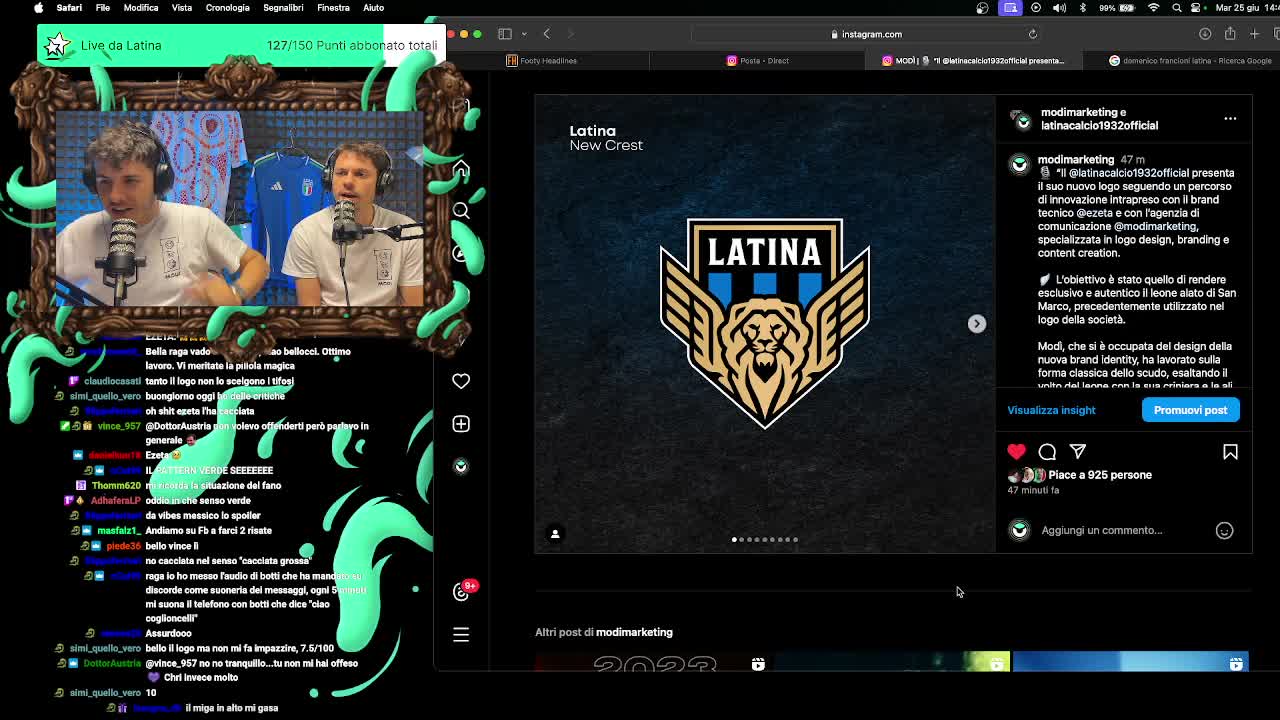Open the Cronologia menu
This screenshot has height=720, width=1280.
(227, 8)
